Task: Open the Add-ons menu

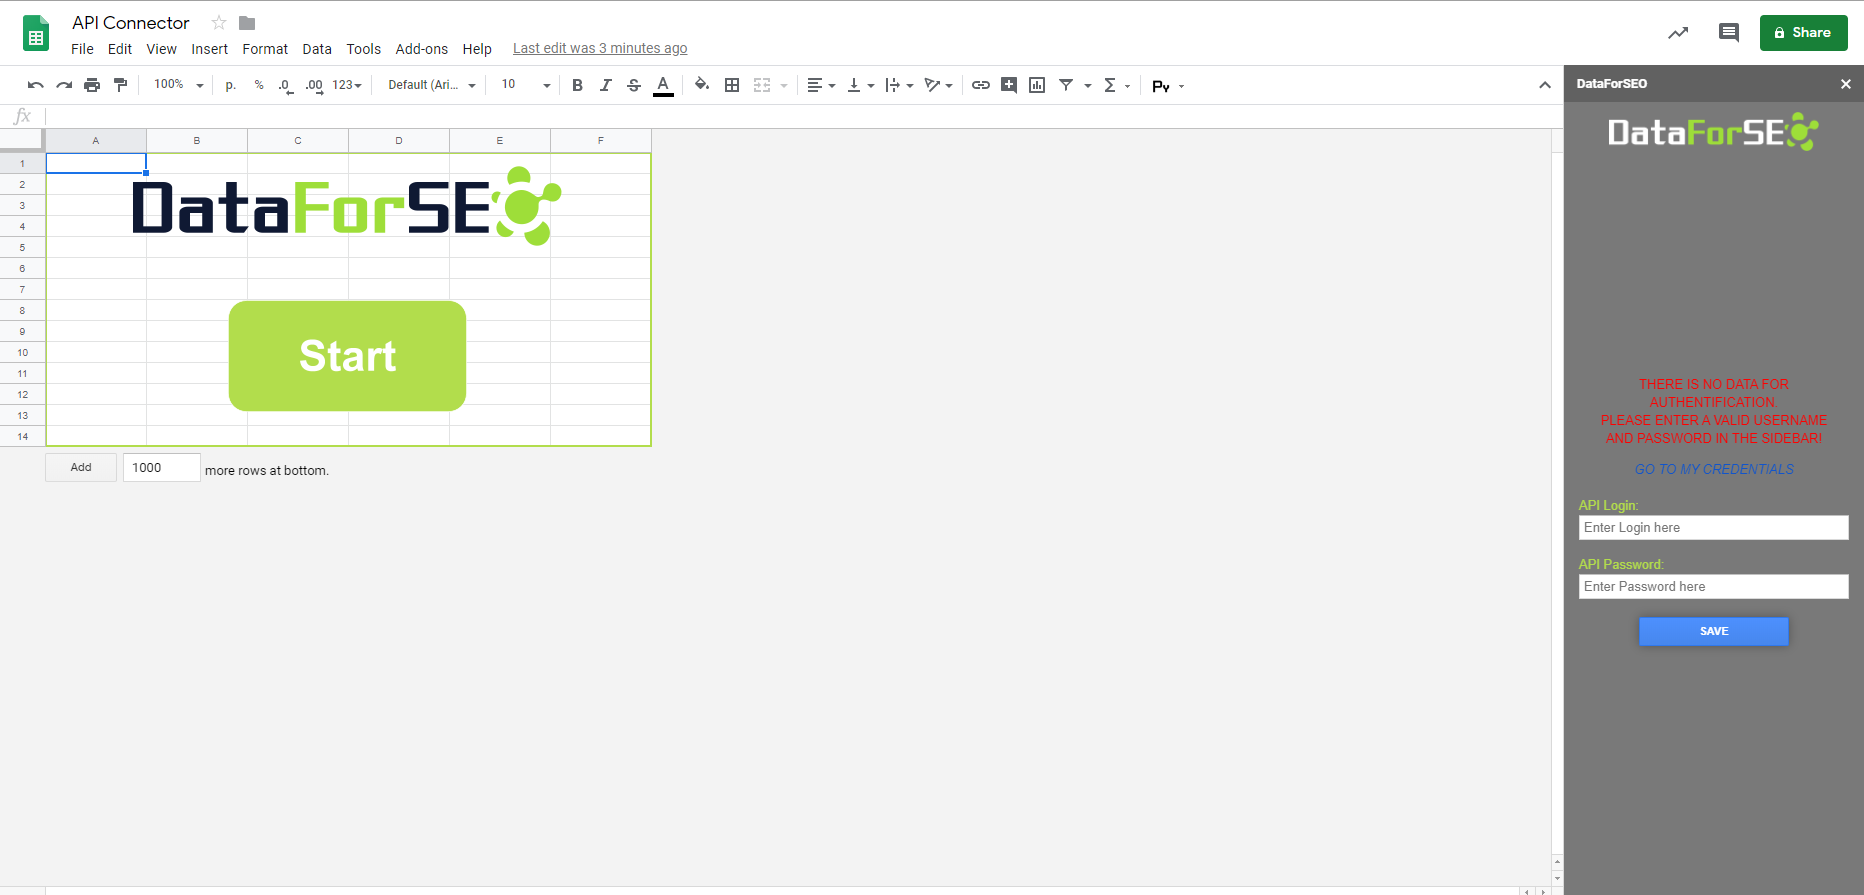Action: pos(421,49)
